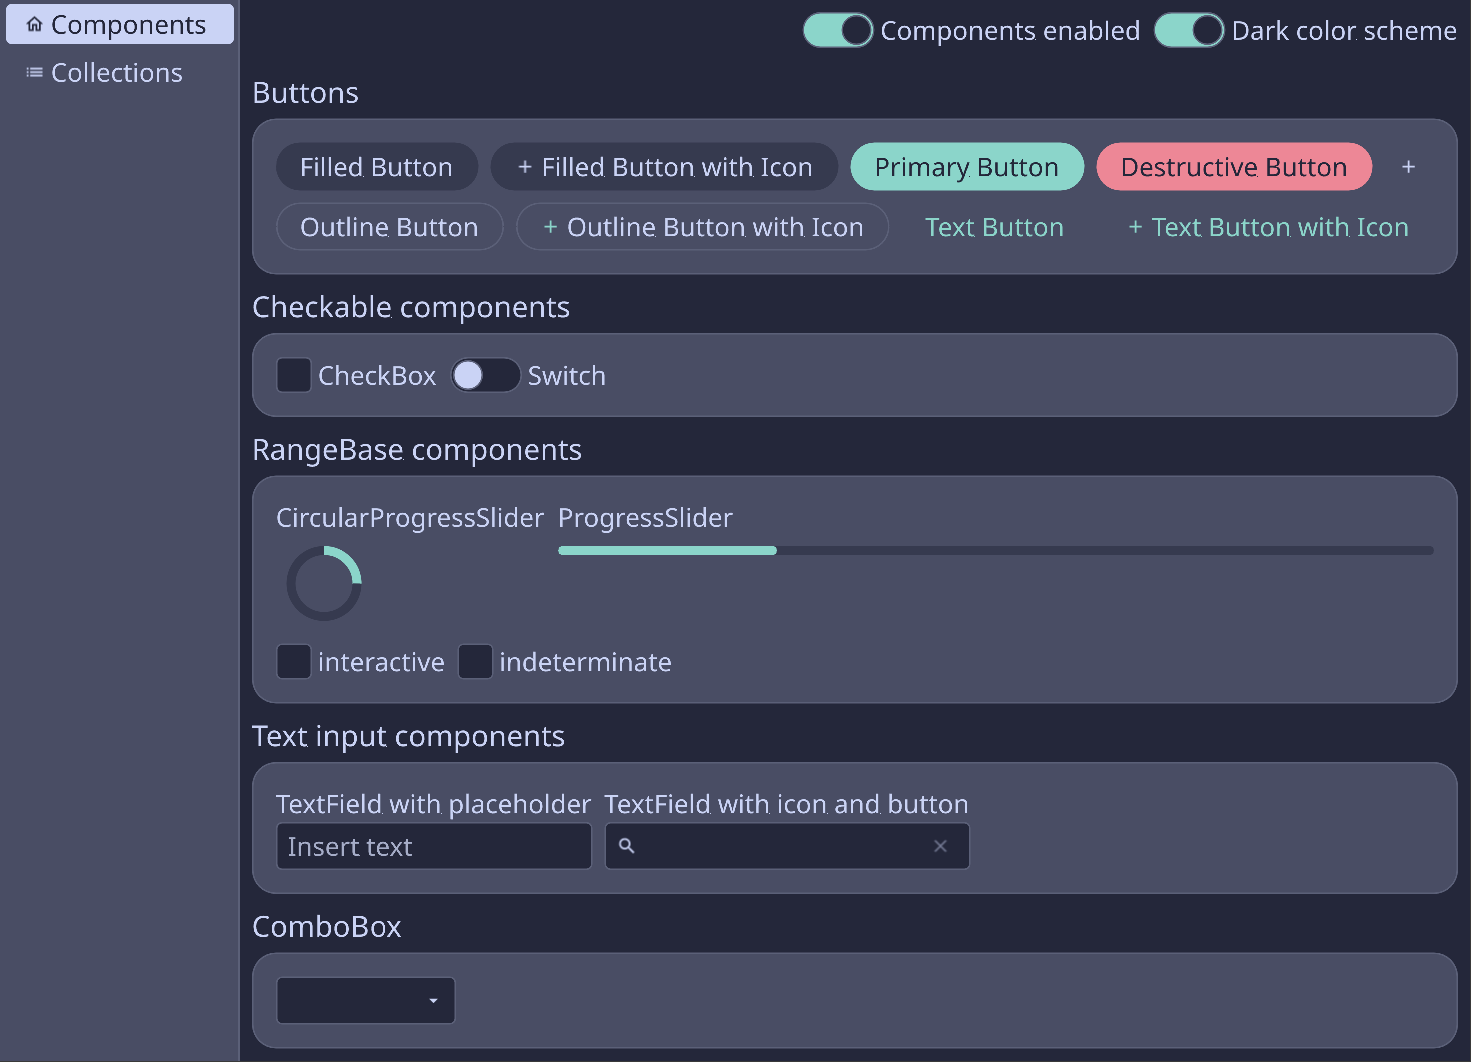The image size is (1471, 1062).
Task: Click the search icon in the text field
Action: (x=627, y=846)
